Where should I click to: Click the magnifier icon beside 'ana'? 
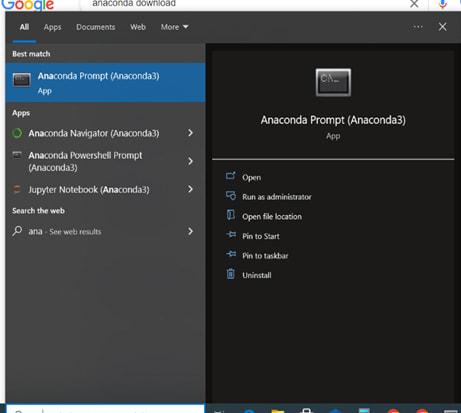tap(17, 231)
